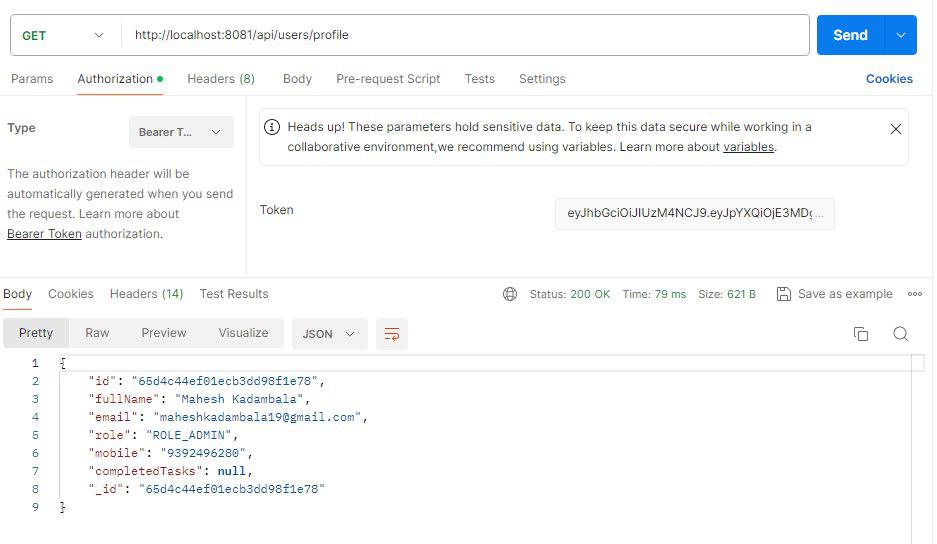
Task: Click the globe network icon
Action: click(x=510, y=294)
